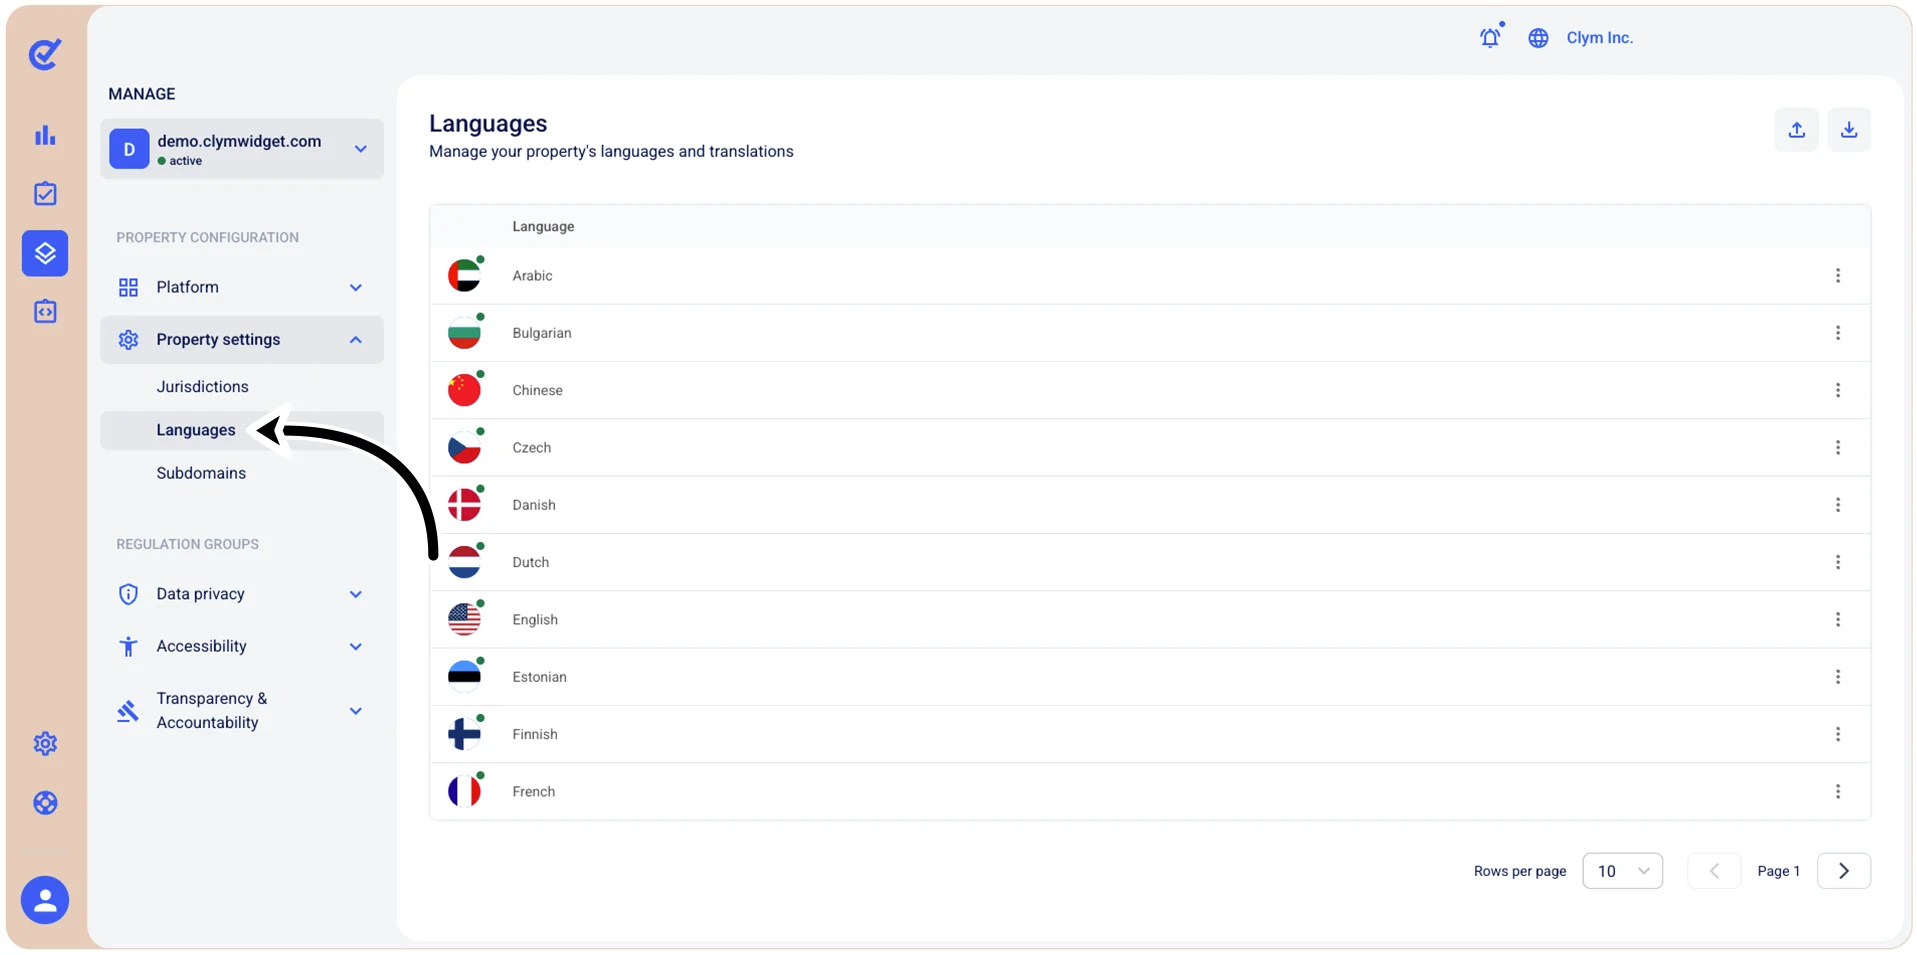Expand Transparency & Accountability group
Screen dimensions: 1917x955
[241, 710]
